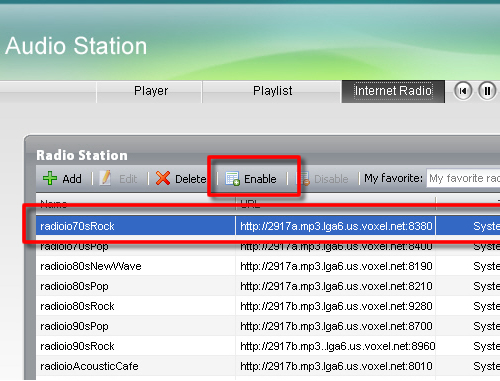Select the radioio80sPop station
The height and width of the screenshot is (381, 500).
coord(268,286)
